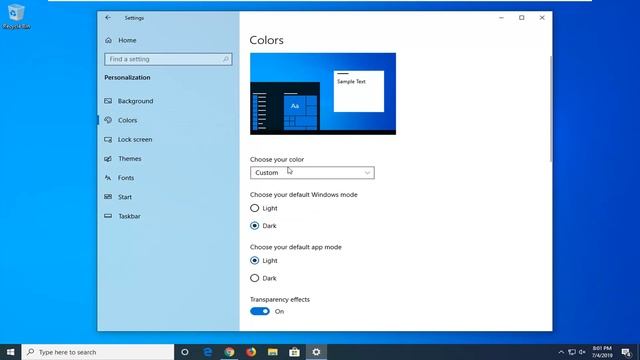Open Background personalization settings

coord(136,101)
